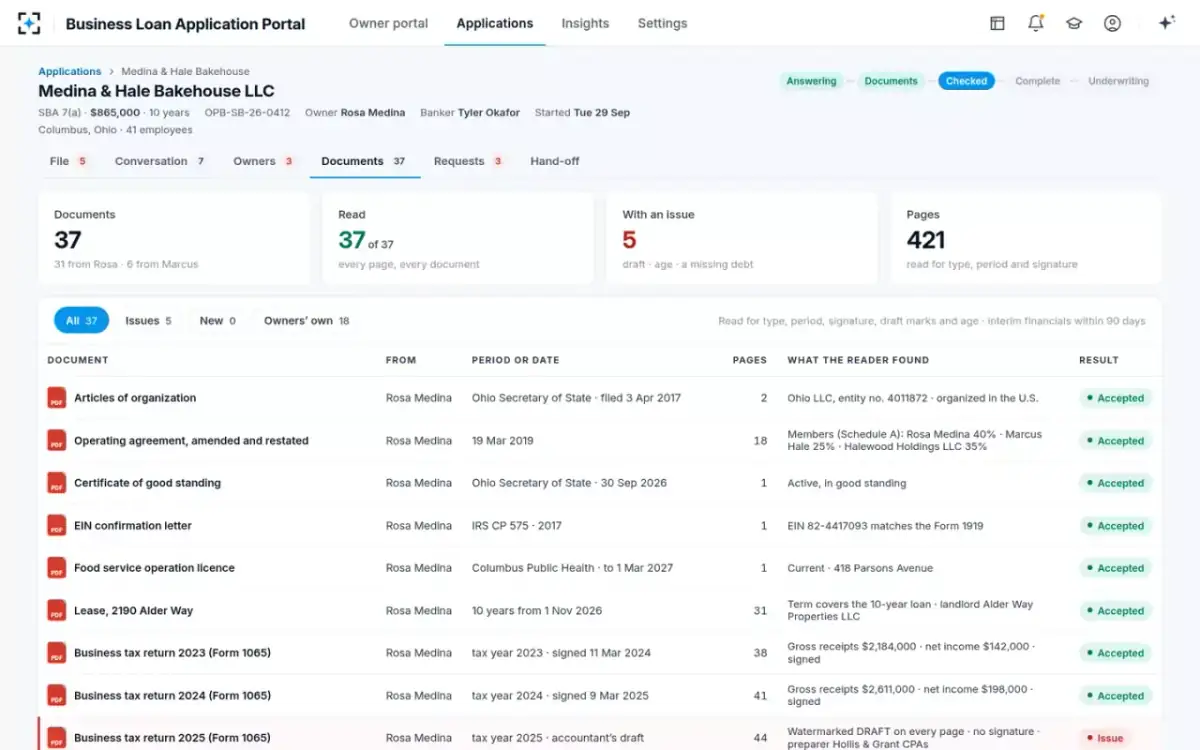Click the 2024 tax return PDF icon
The width and height of the screenshot is (1200, 750).
coord(57,695)
